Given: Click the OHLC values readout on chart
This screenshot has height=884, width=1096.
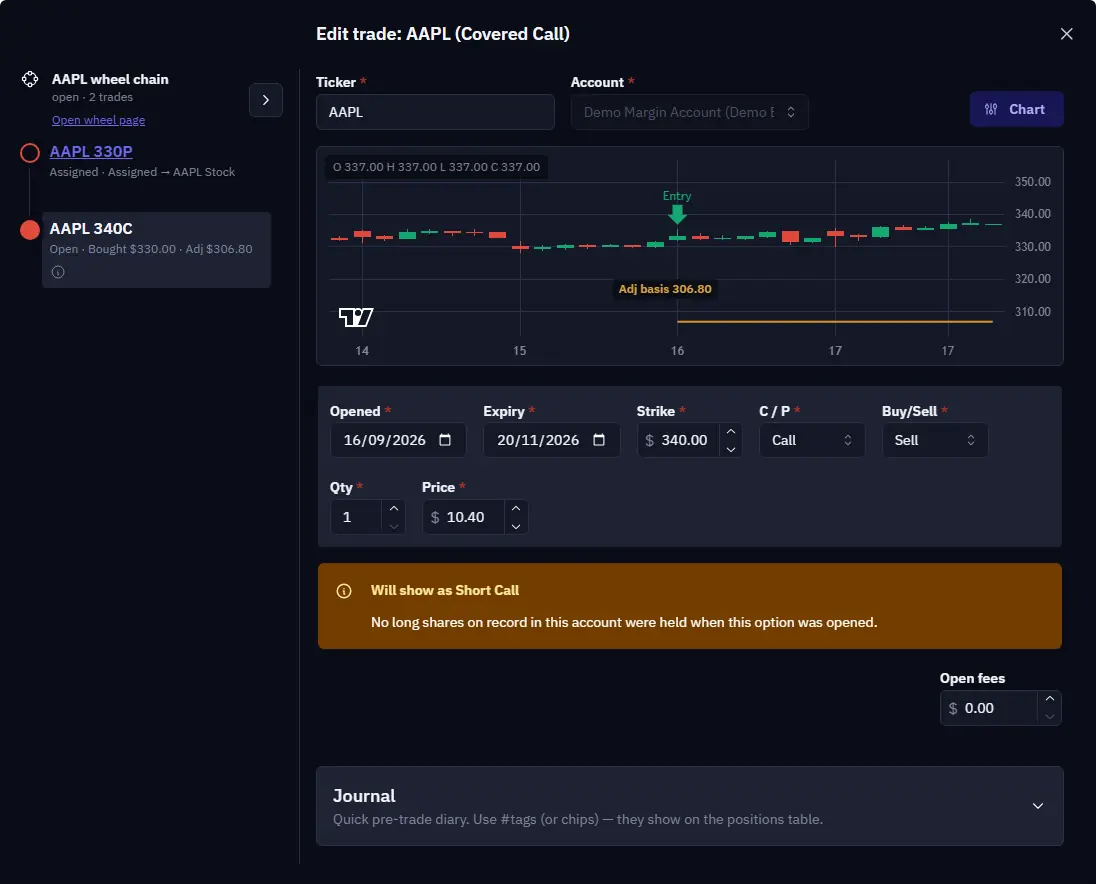Looking at the screenshot, I should pos(436,167).
